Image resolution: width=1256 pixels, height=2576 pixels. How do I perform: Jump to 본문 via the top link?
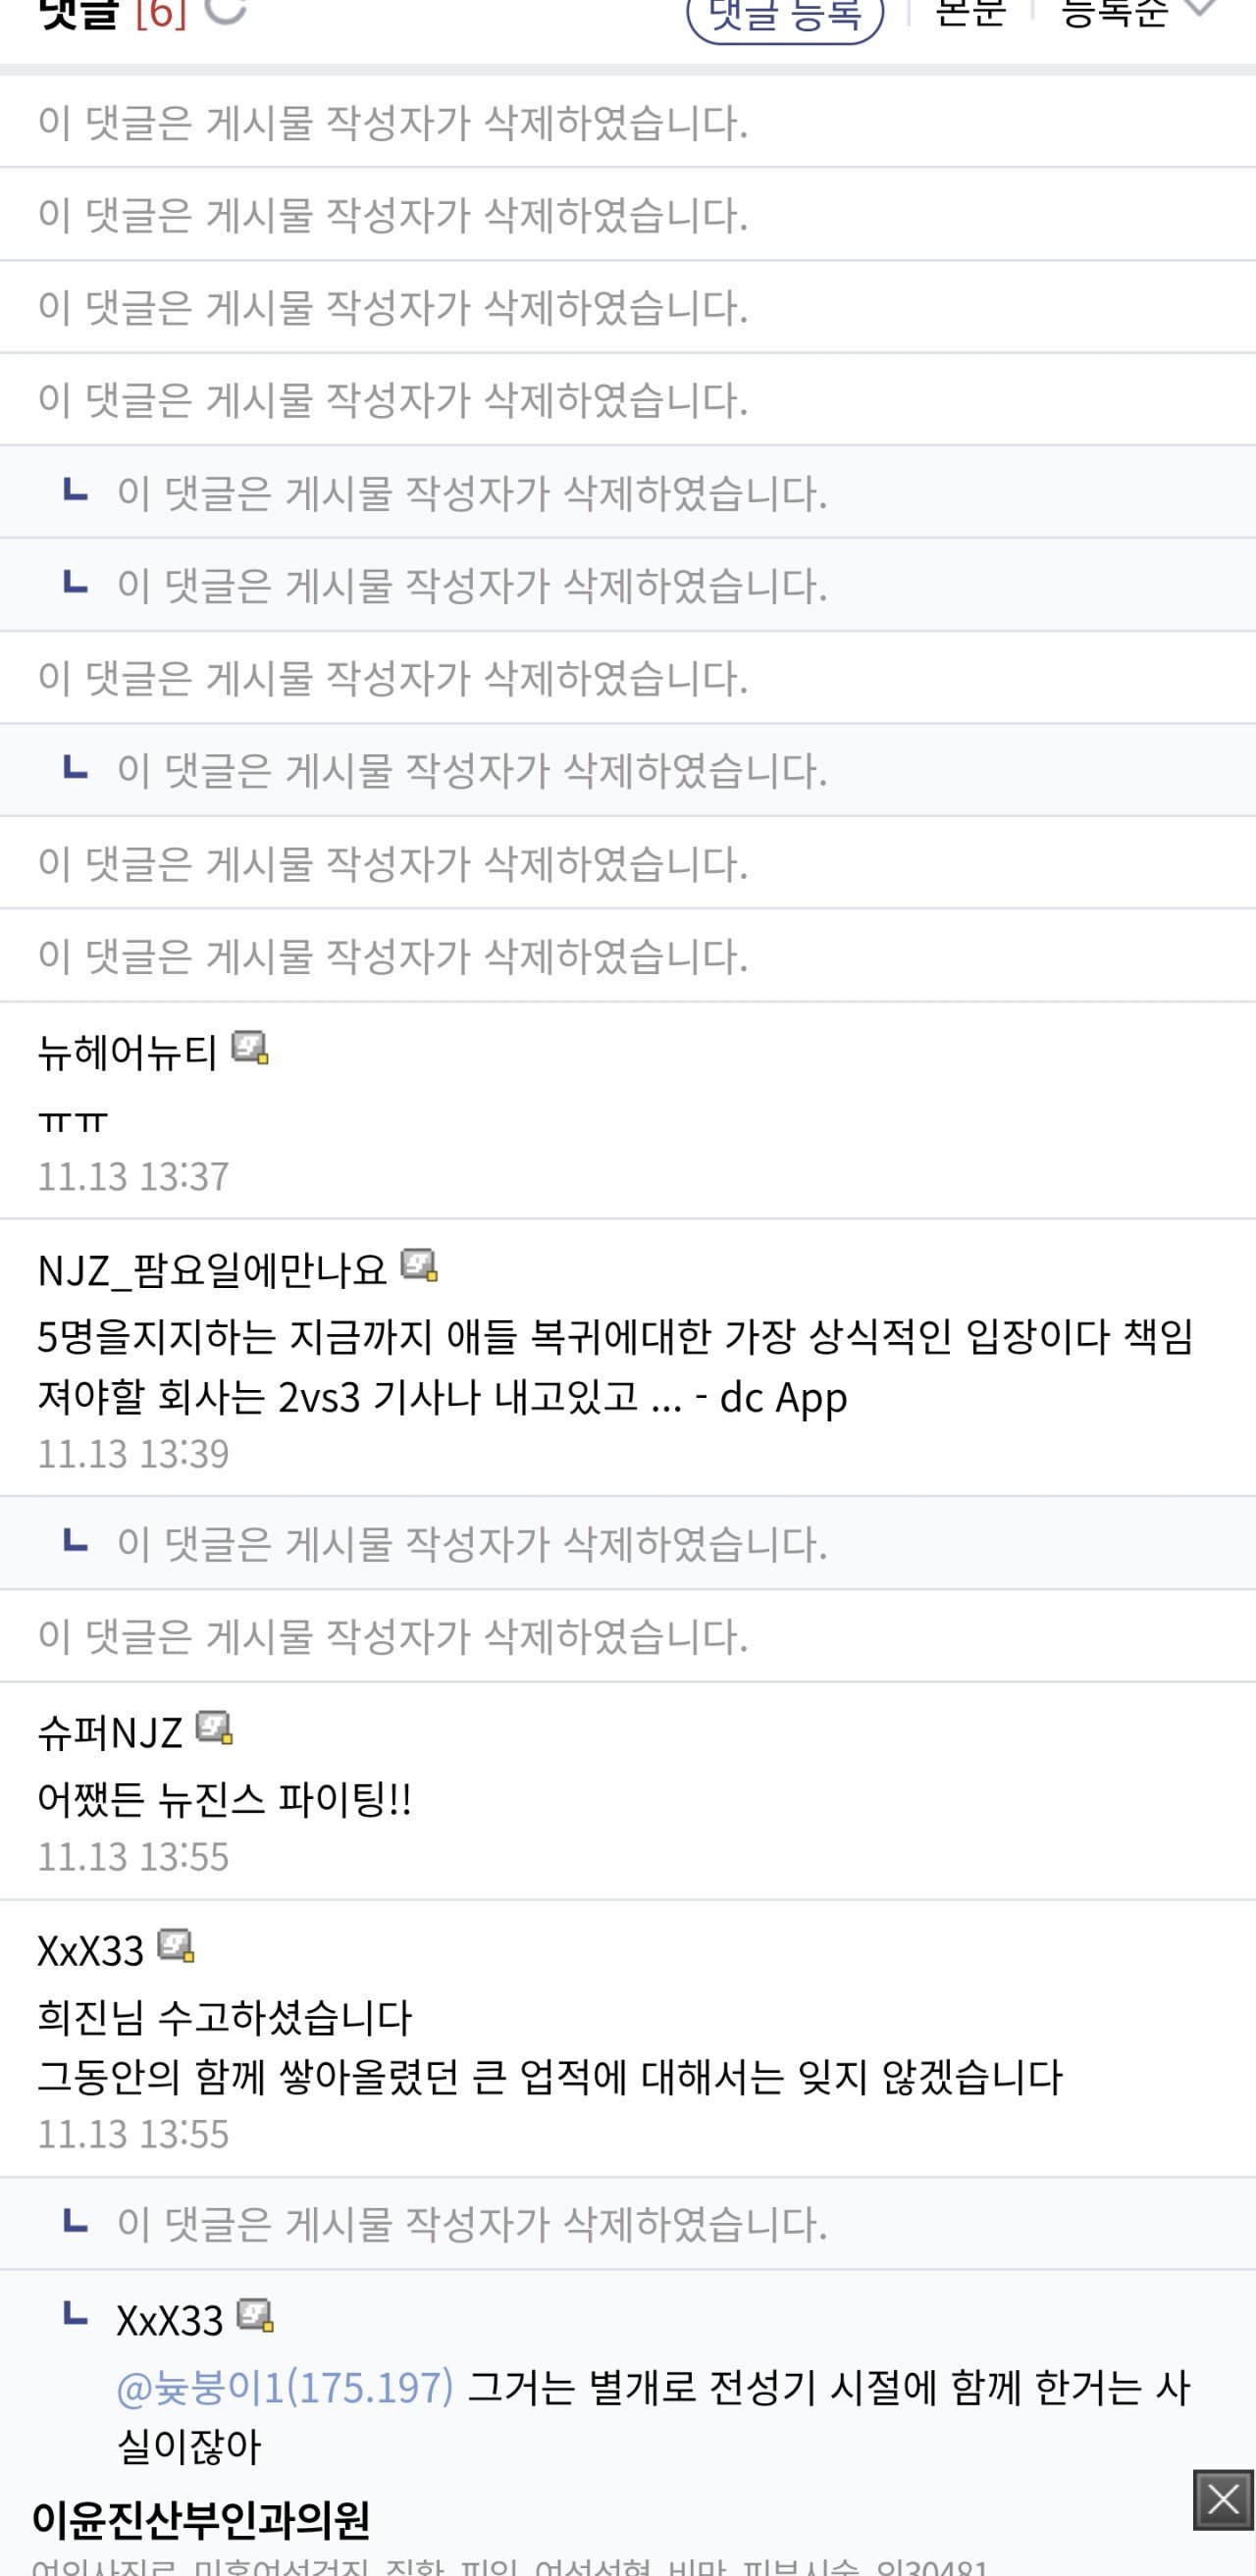pyautogui.click(x=969, y=12)
